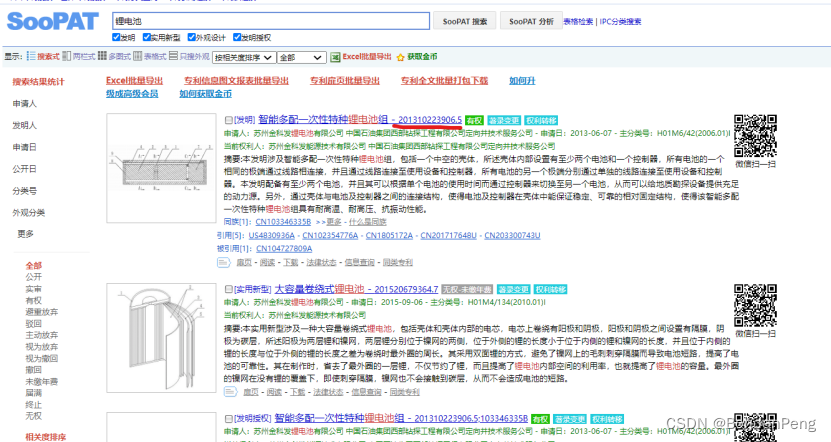The width and height of the screenshot is (831, 442).
Task: Click the SooPAT 分析 button
Action: pos(531,21)
